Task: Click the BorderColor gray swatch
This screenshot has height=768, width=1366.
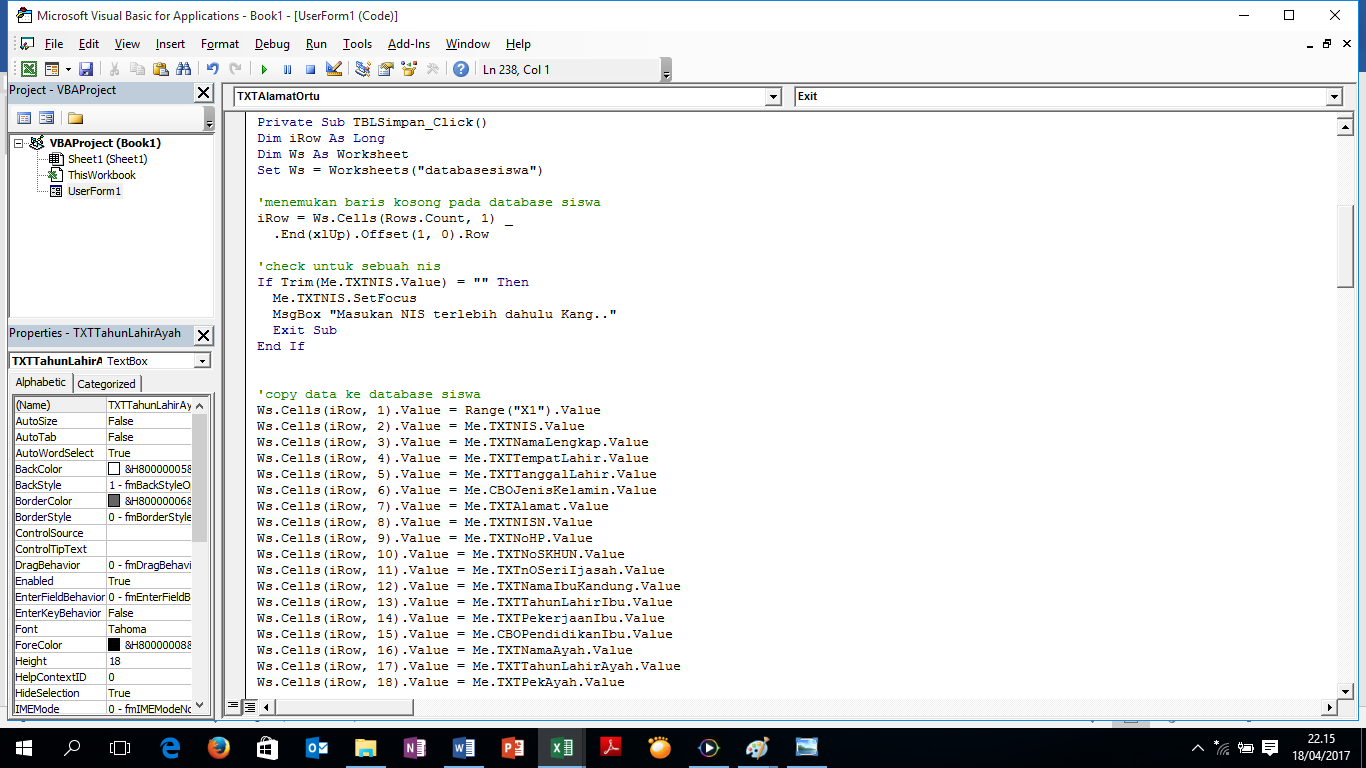Action: [114, 501]
